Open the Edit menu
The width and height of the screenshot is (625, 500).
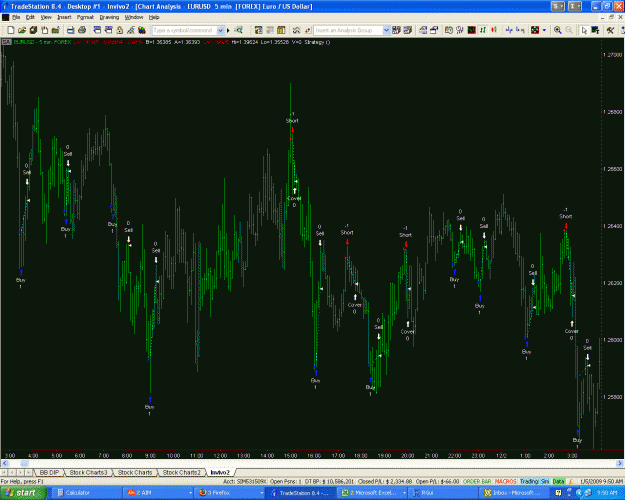(x=30, y=17)
